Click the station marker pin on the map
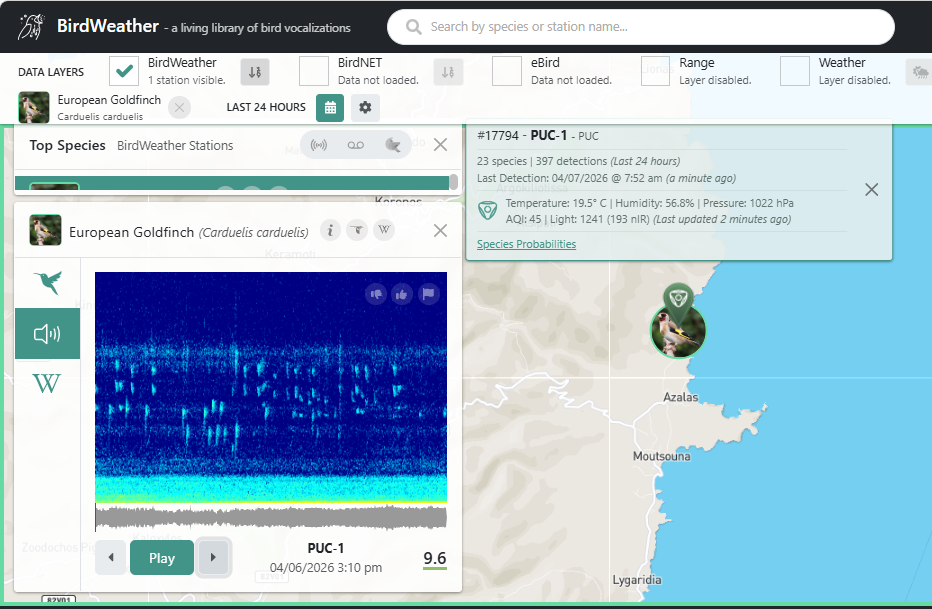Screen dimensions: 932x609 678,298
